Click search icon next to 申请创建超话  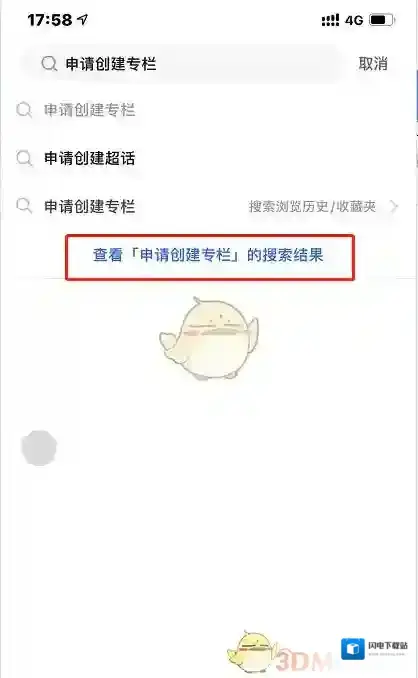pos(24,158)
